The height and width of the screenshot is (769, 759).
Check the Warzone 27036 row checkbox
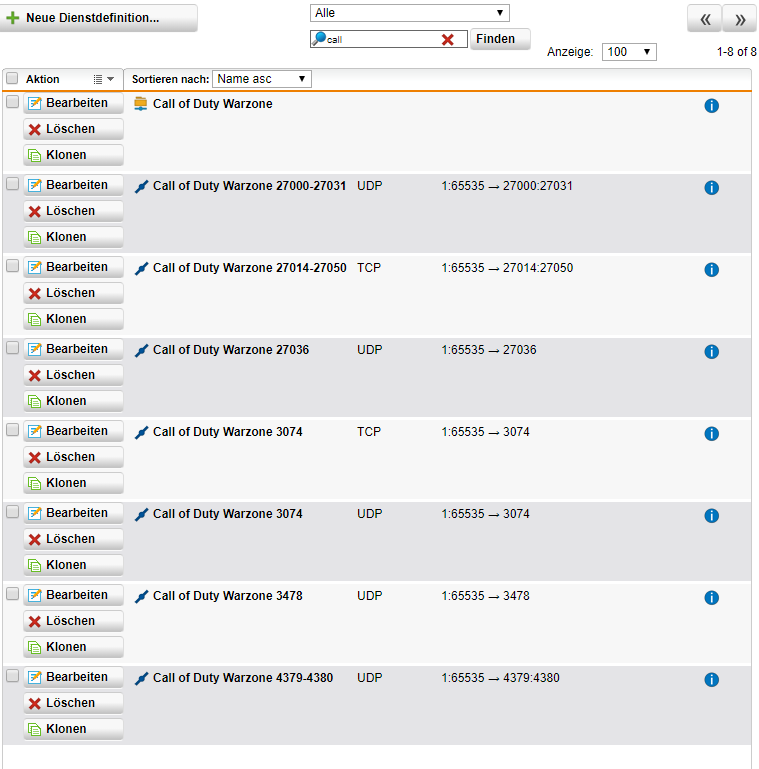(12, 347)
